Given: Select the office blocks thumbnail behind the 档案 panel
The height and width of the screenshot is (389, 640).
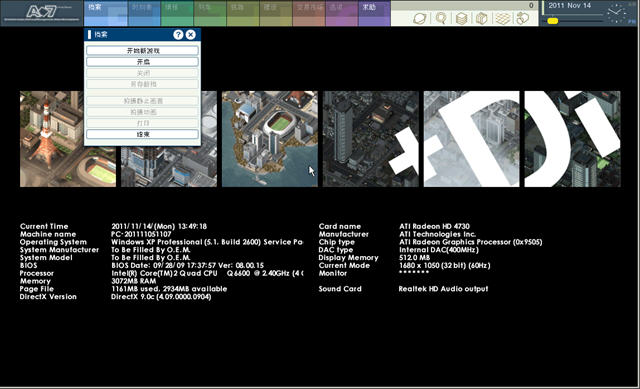Looking at the screenshot, I should (x=169, y=167).
